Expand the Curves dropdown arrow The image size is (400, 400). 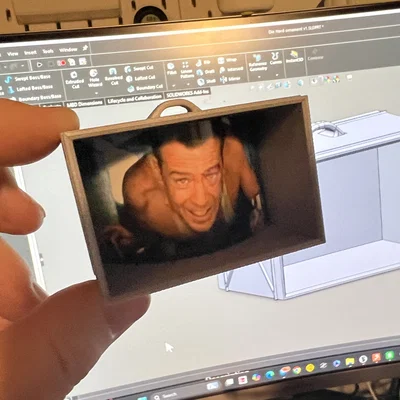[x=277, y=75]
